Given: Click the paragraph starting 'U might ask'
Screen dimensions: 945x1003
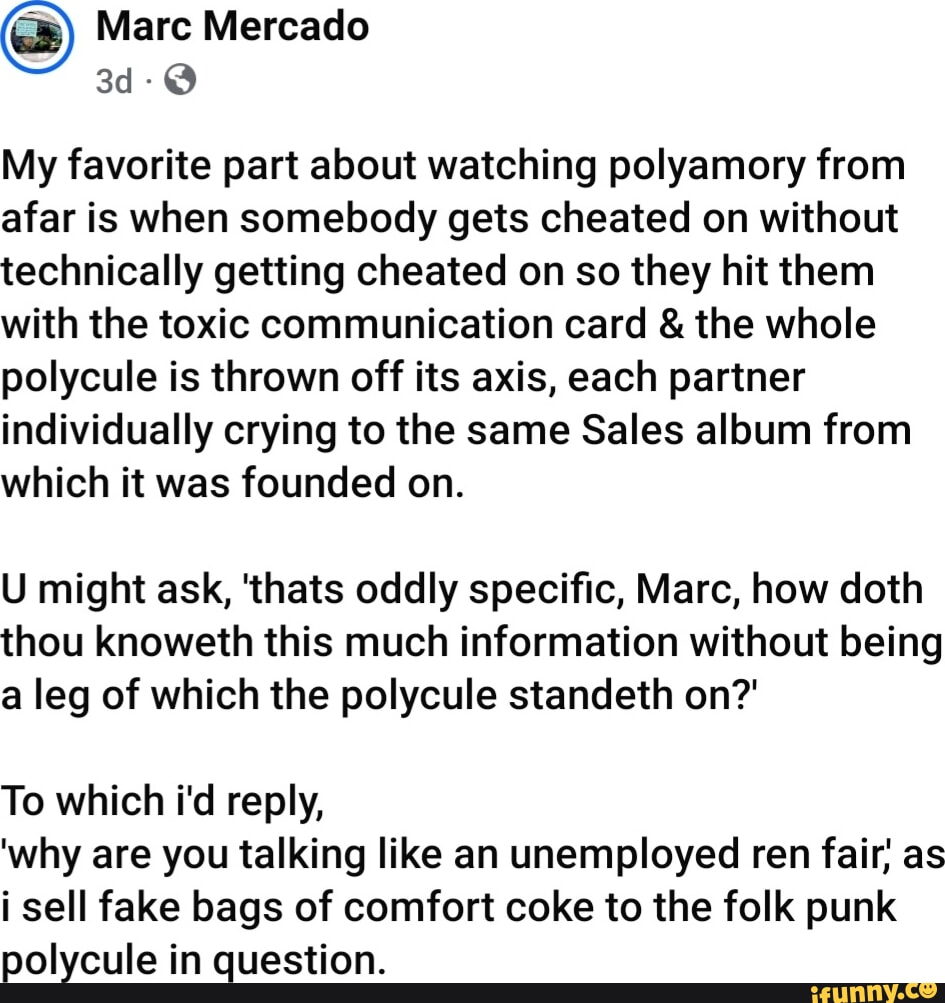Looking at the screenshot, I should pos(470,642).
